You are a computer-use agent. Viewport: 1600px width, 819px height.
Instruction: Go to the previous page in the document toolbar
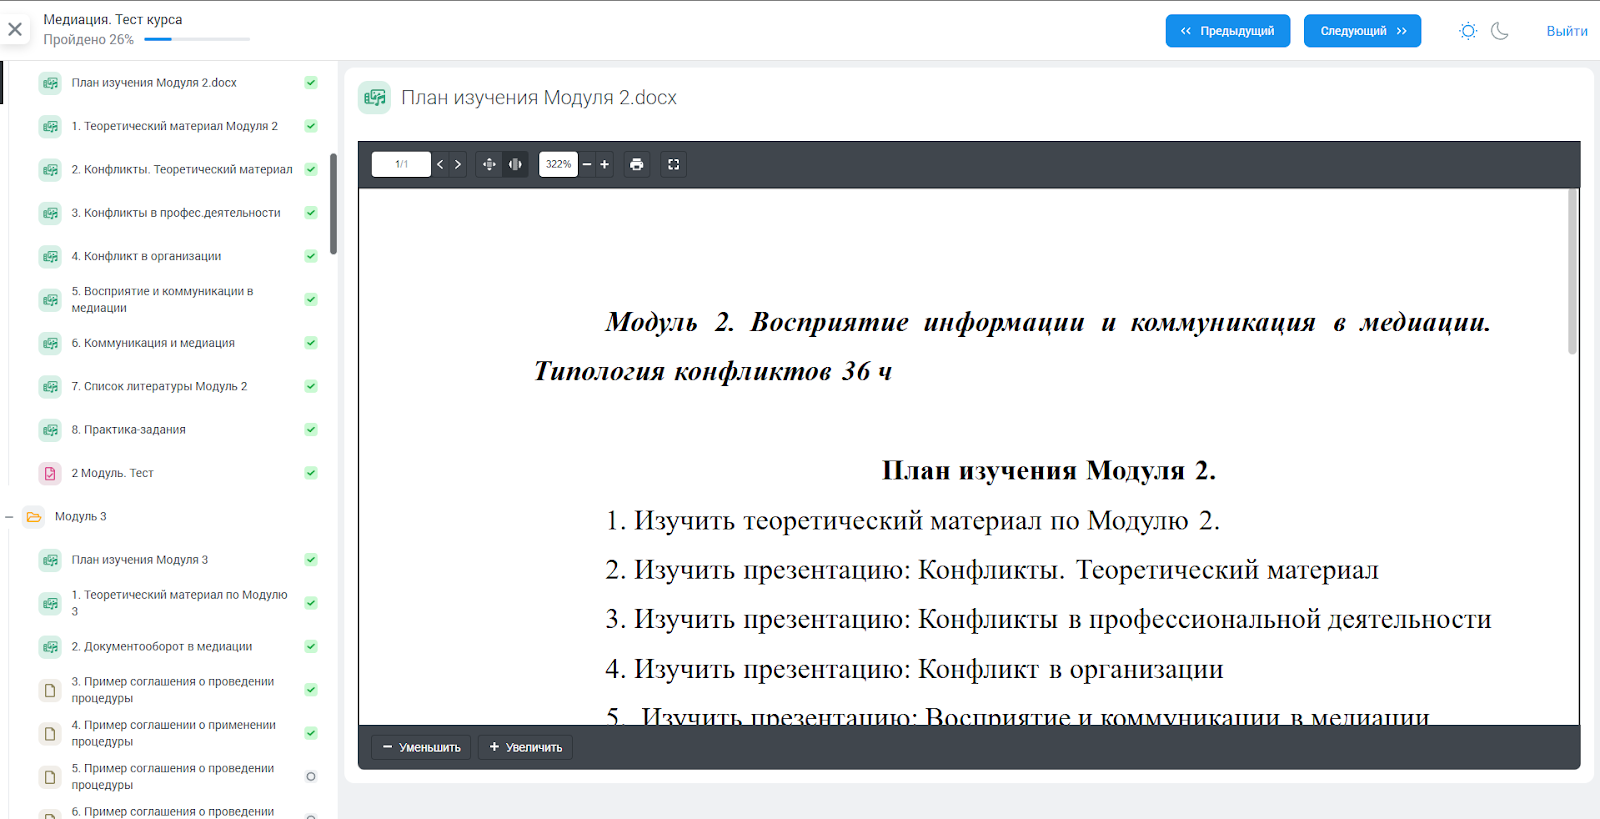coord(440,164)
